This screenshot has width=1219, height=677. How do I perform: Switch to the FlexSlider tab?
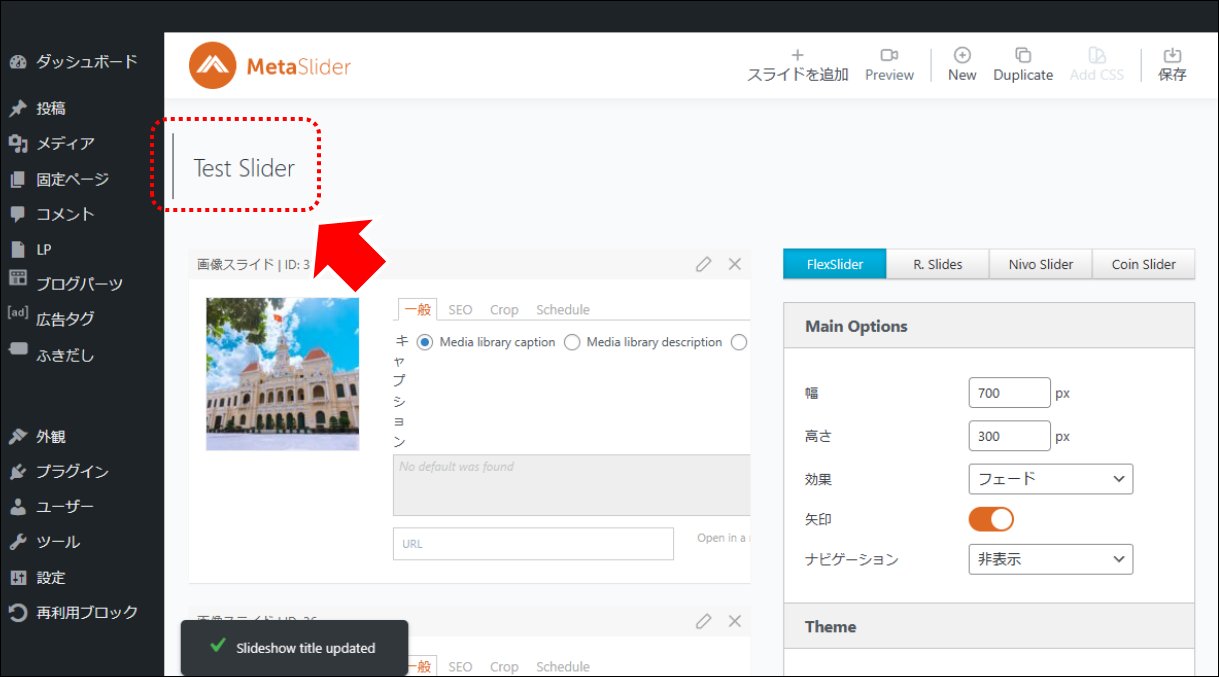tap(835, 264)
